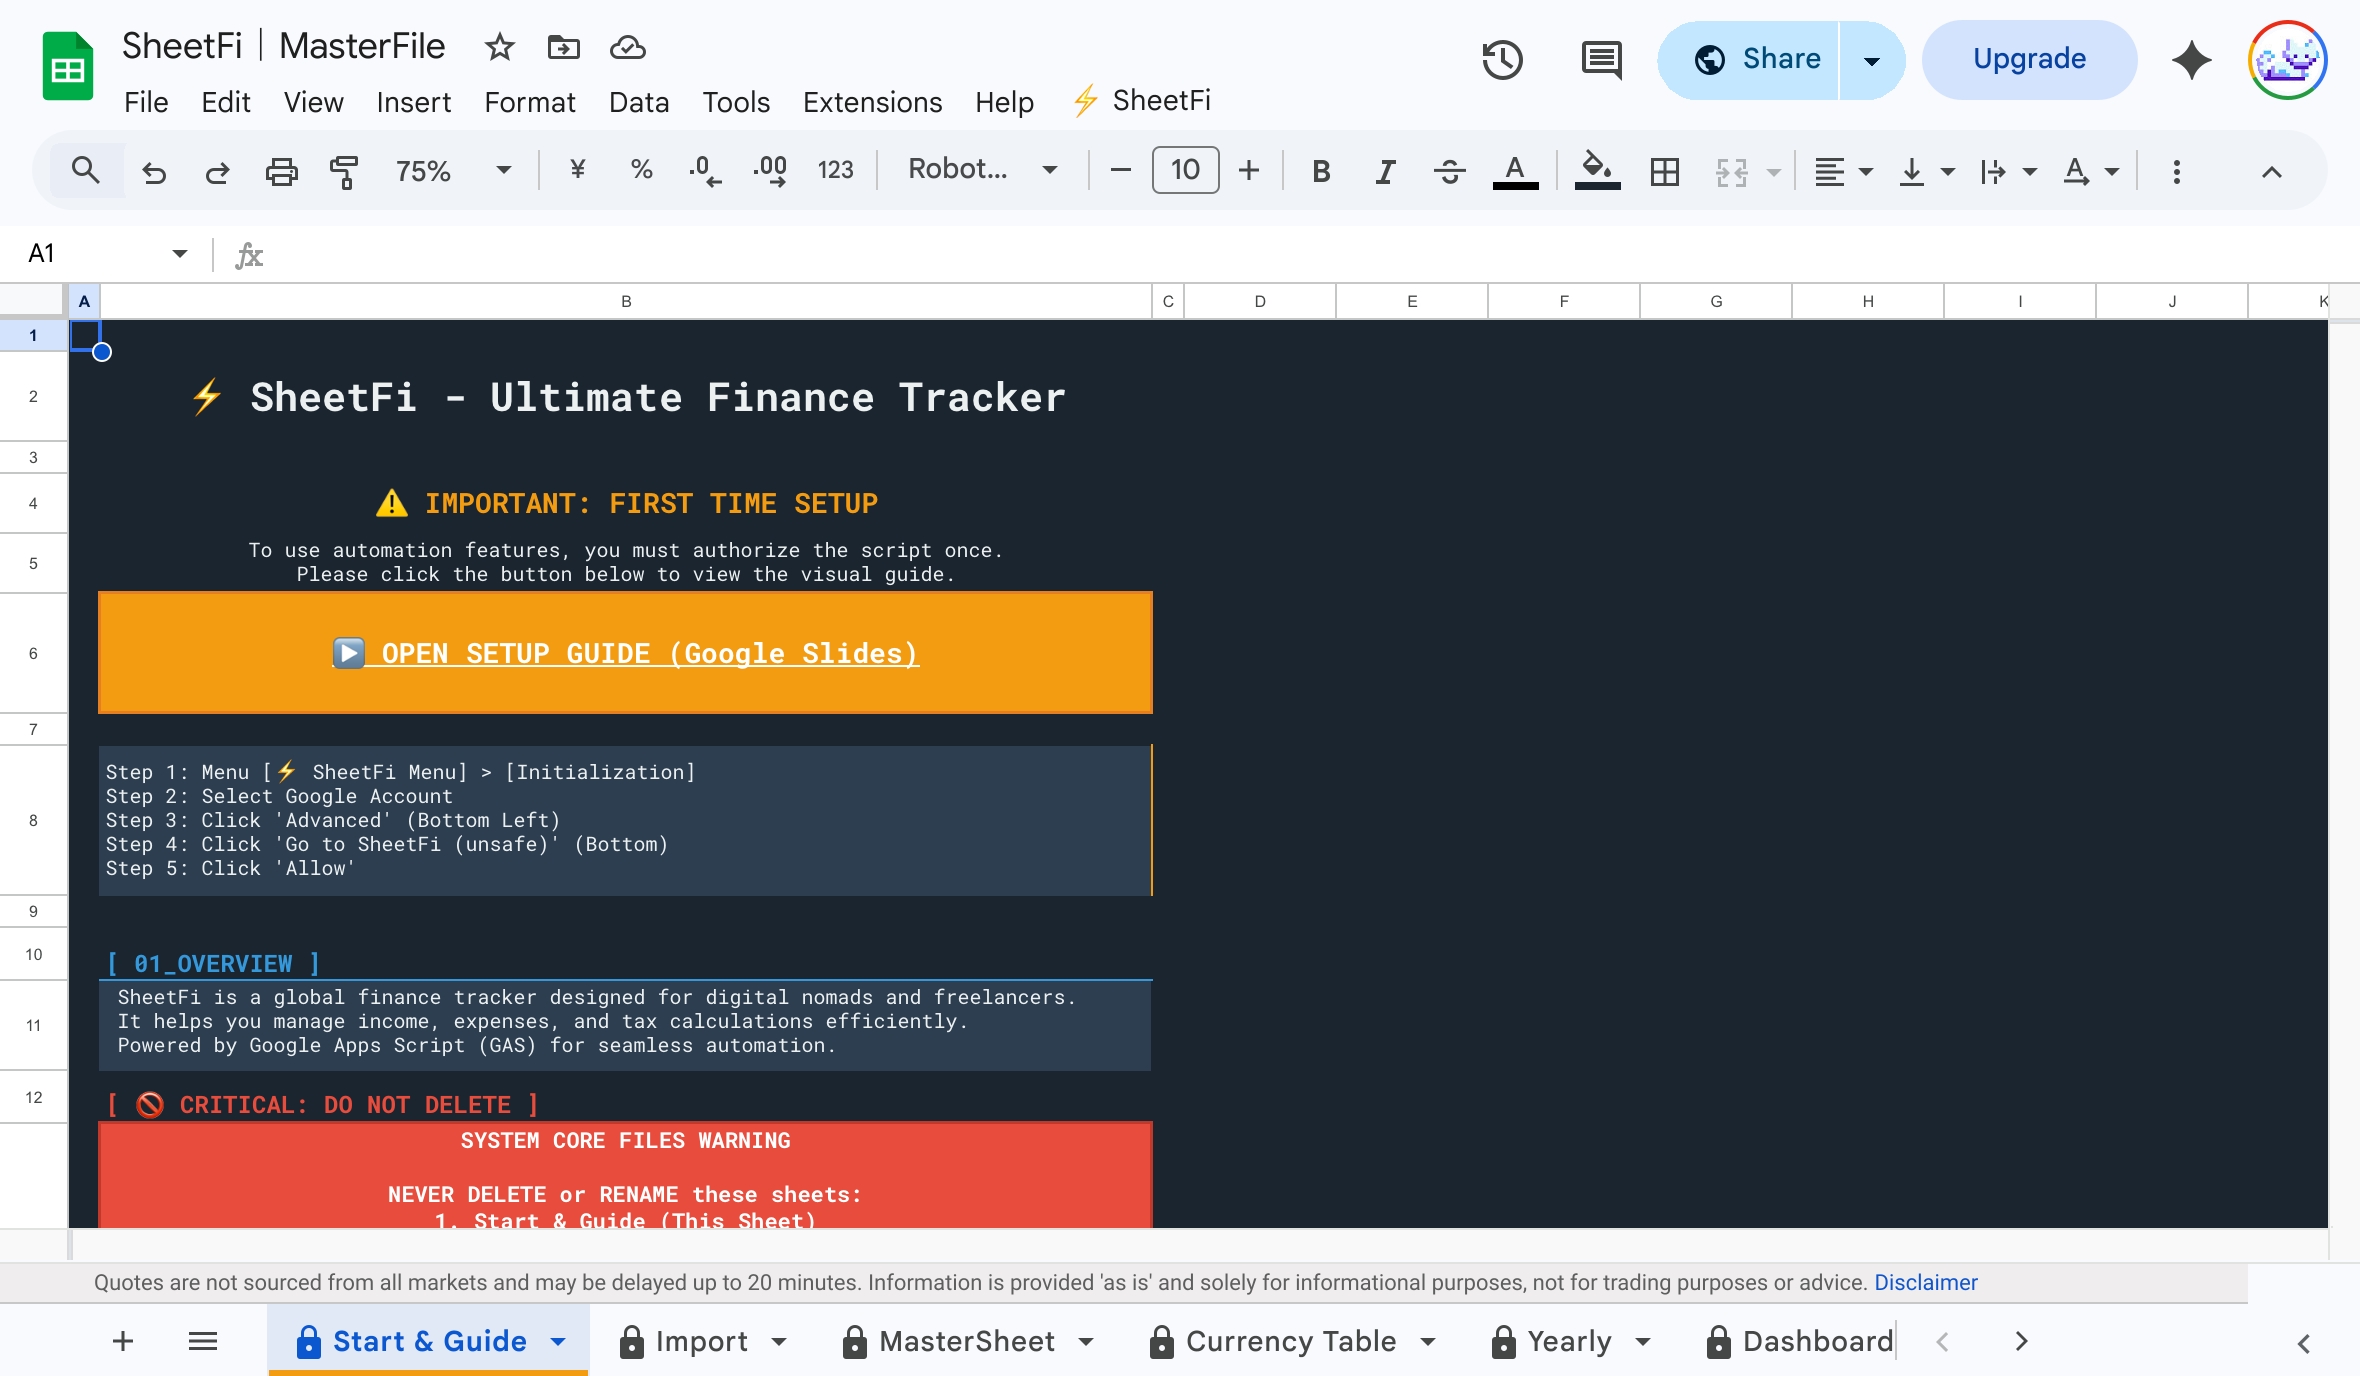Toggle strikethrough formatting
2360x1376 pixels.
pos(1449,171)
